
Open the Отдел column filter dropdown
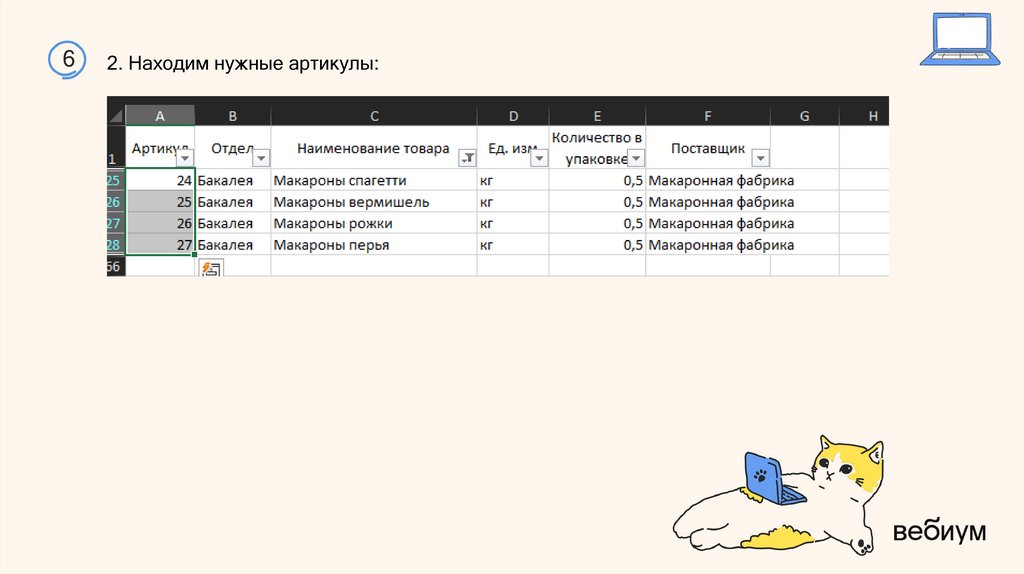tap(261, 158)
